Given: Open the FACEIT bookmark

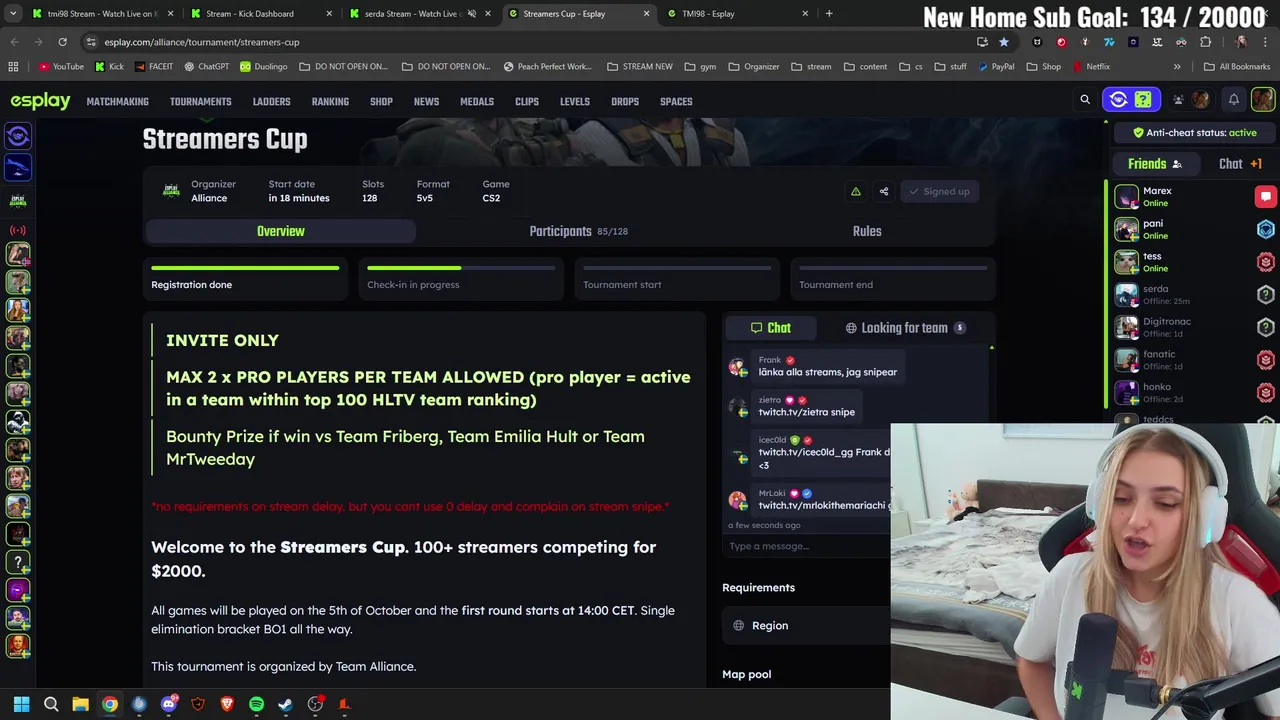Looking at the screenshot, I should tap(153, 66).
